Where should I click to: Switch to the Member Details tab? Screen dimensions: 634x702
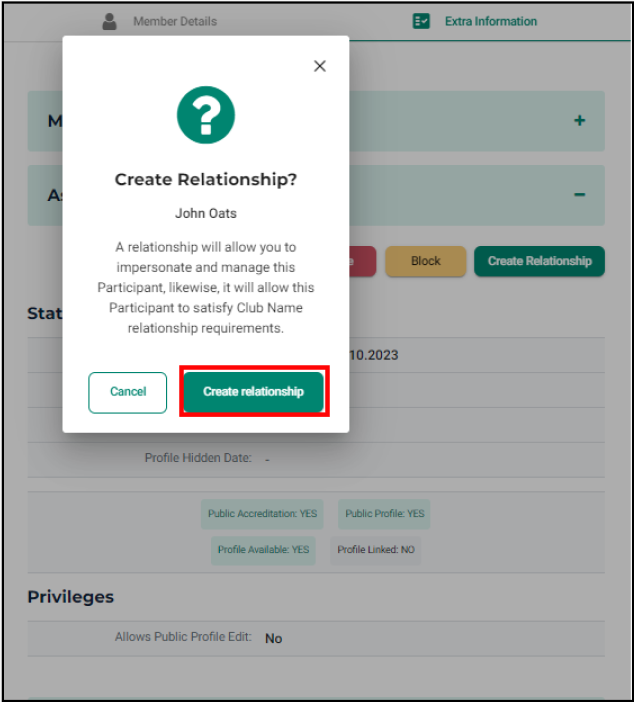pos(175,21)
